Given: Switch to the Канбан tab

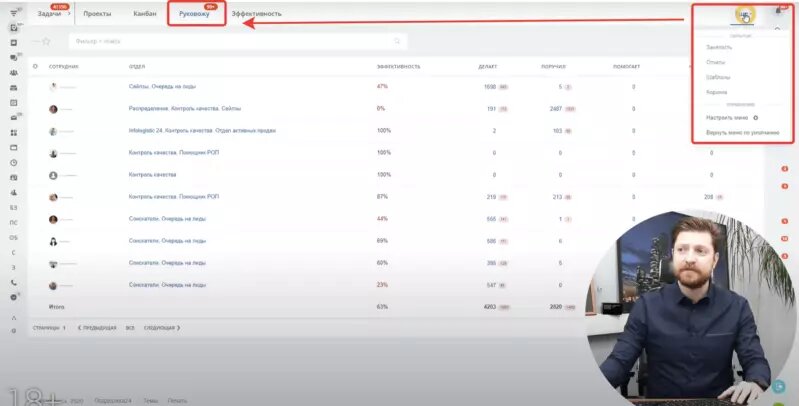Looking at the screenshot, I should [145, 14].
